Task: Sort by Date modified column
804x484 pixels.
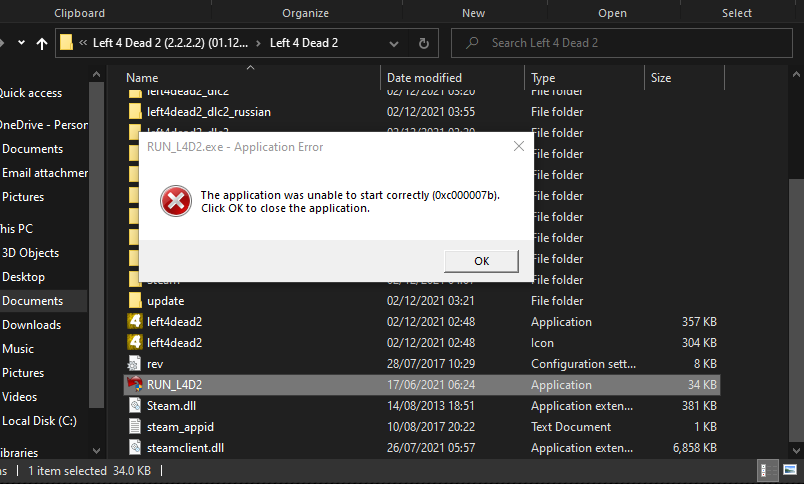Action: click(x=424, y=78)
